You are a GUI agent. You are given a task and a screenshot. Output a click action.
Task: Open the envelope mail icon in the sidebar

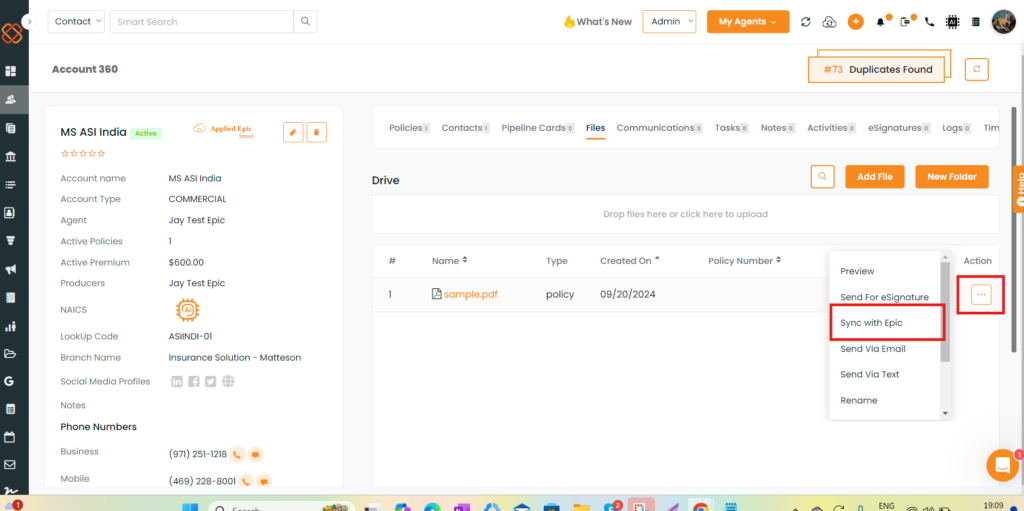10,465
